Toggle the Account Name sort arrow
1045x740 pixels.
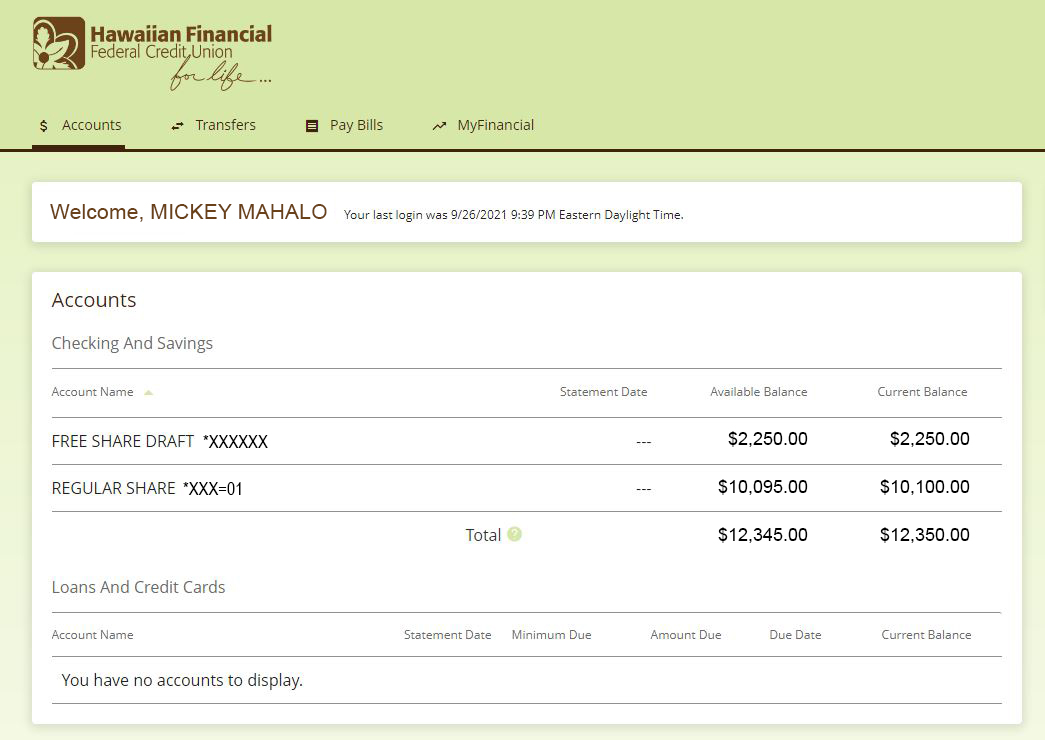[148, 392]
